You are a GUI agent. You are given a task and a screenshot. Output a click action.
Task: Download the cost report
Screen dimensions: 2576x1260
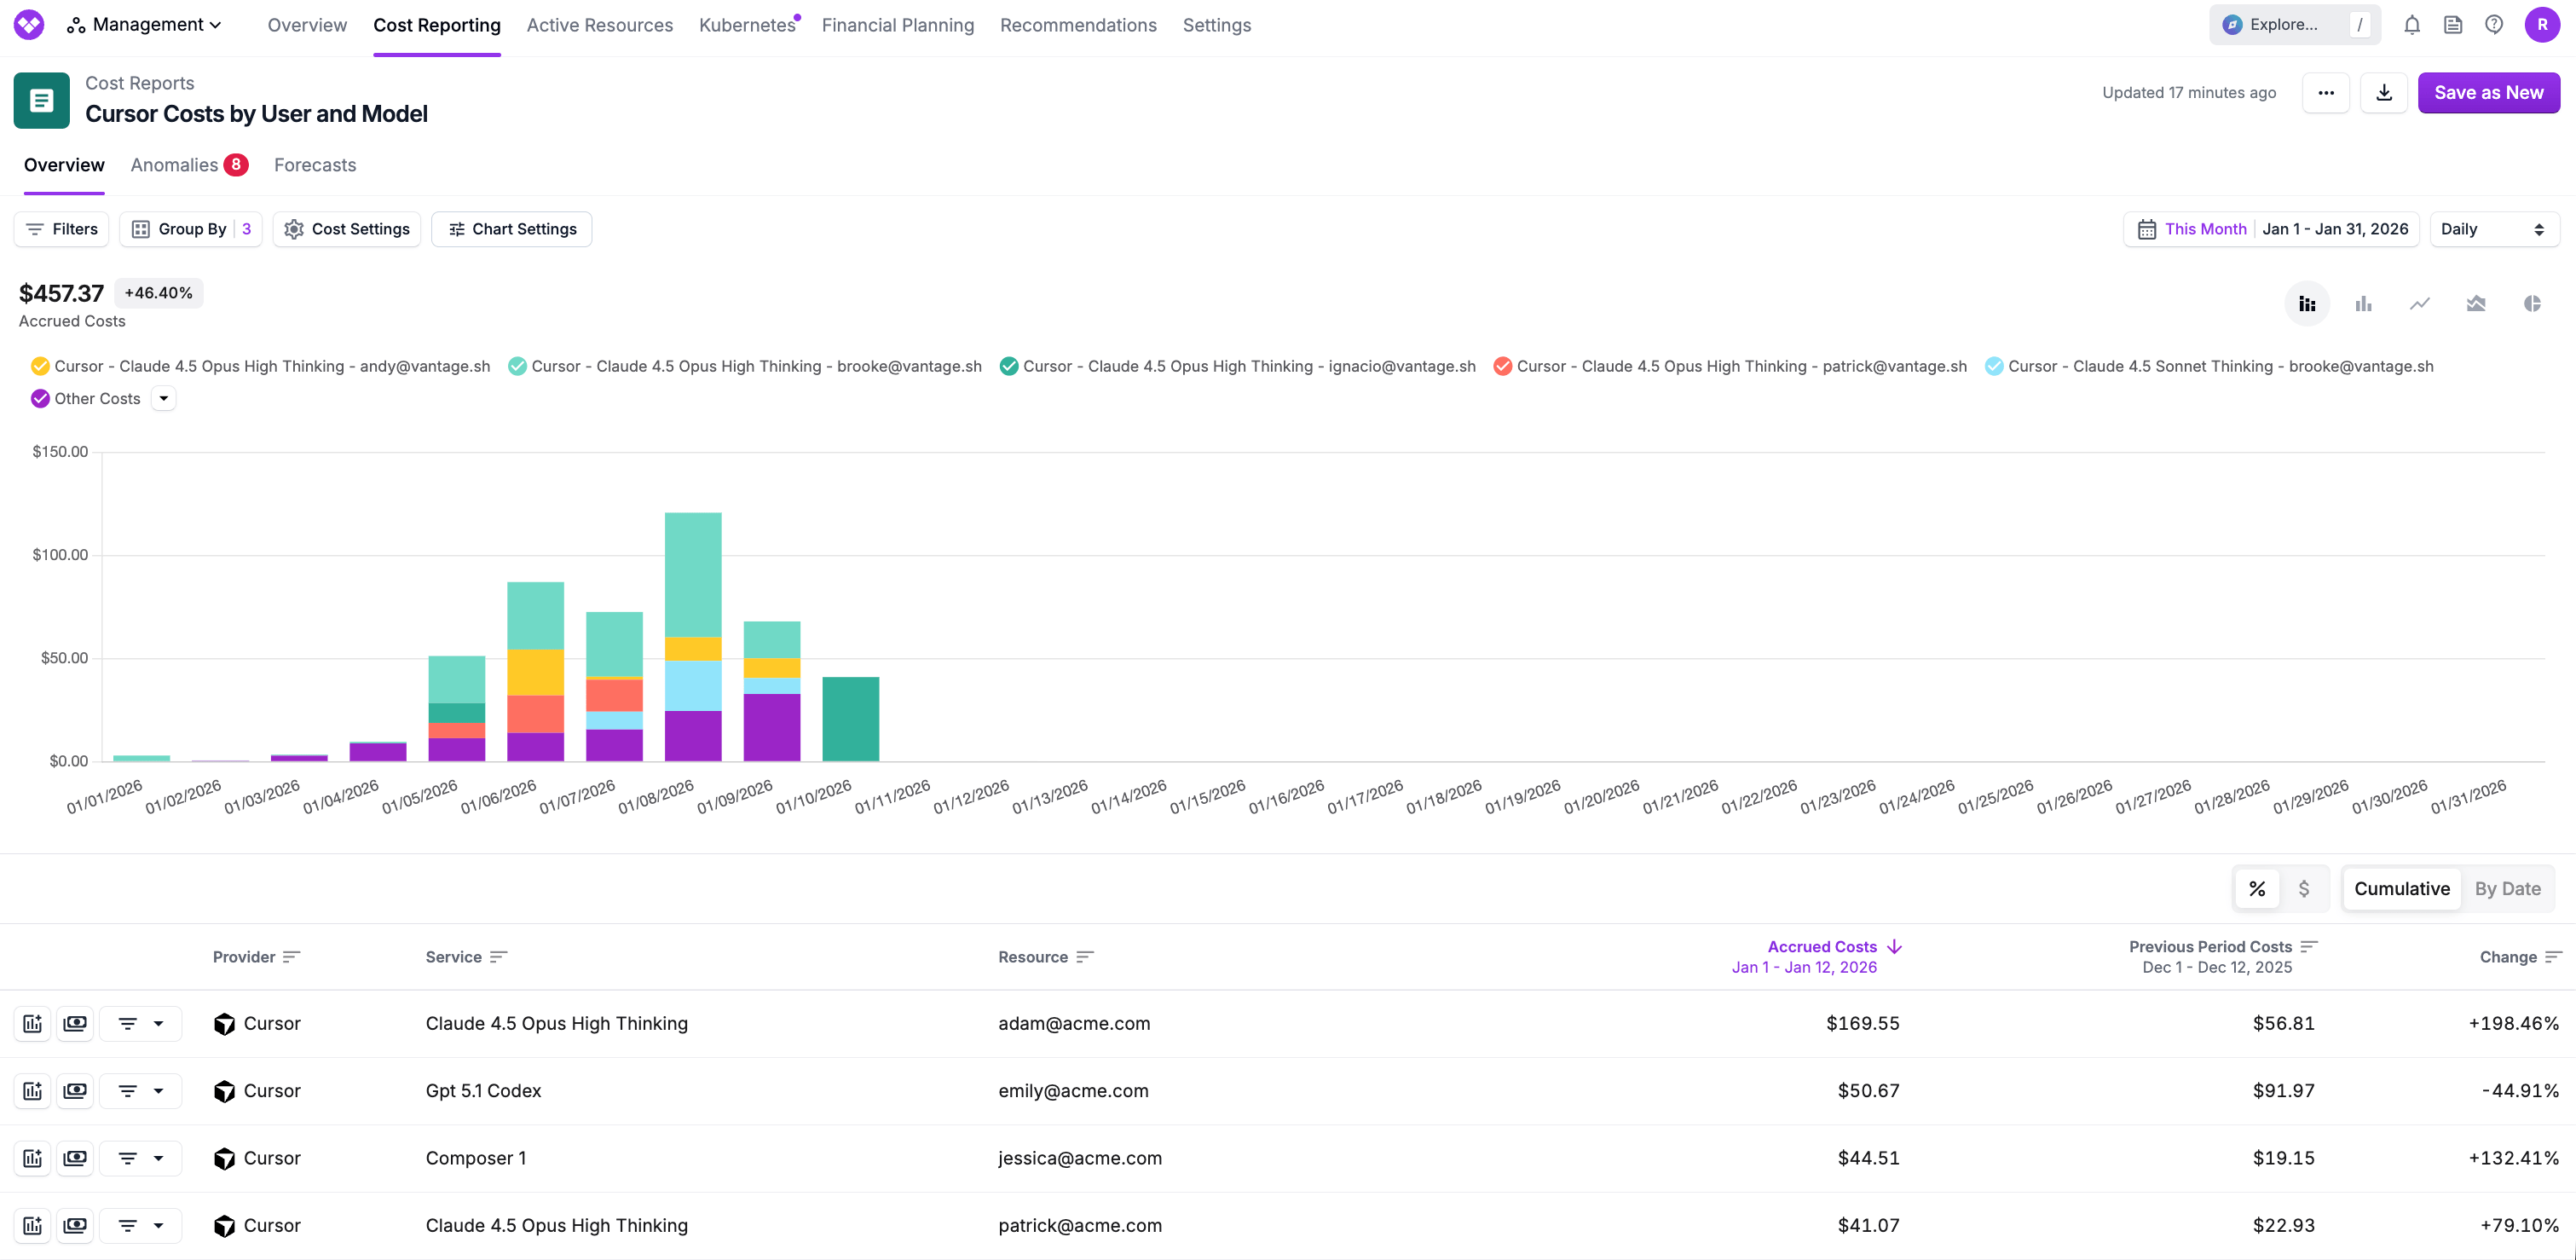[2383, 92]
